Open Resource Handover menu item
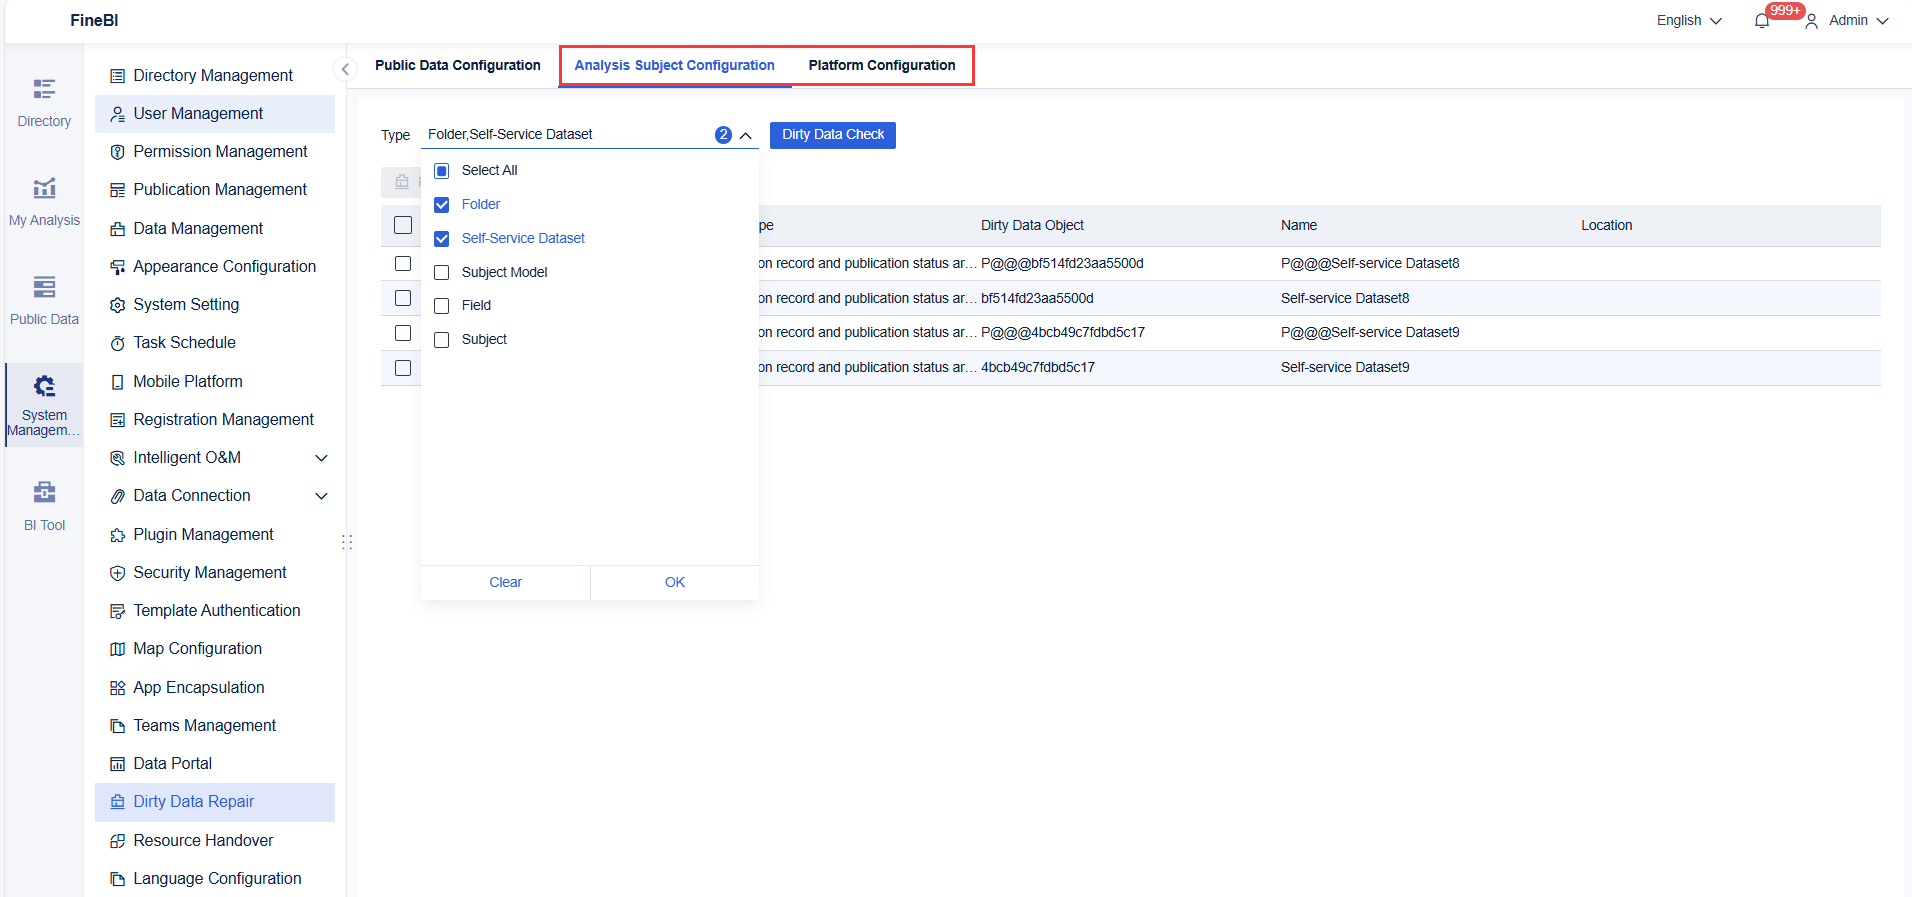This screenshot has height=897, width=1912. [x=215, y=841]
